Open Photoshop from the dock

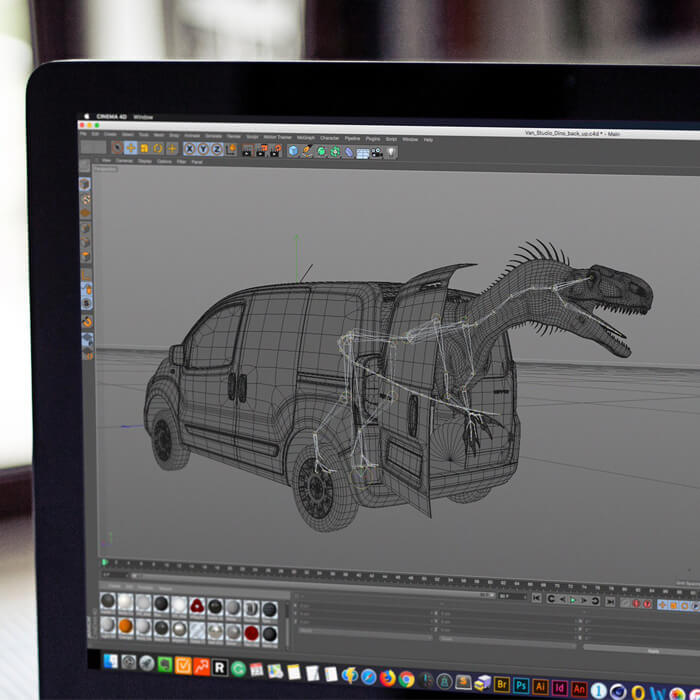point(521,685)
